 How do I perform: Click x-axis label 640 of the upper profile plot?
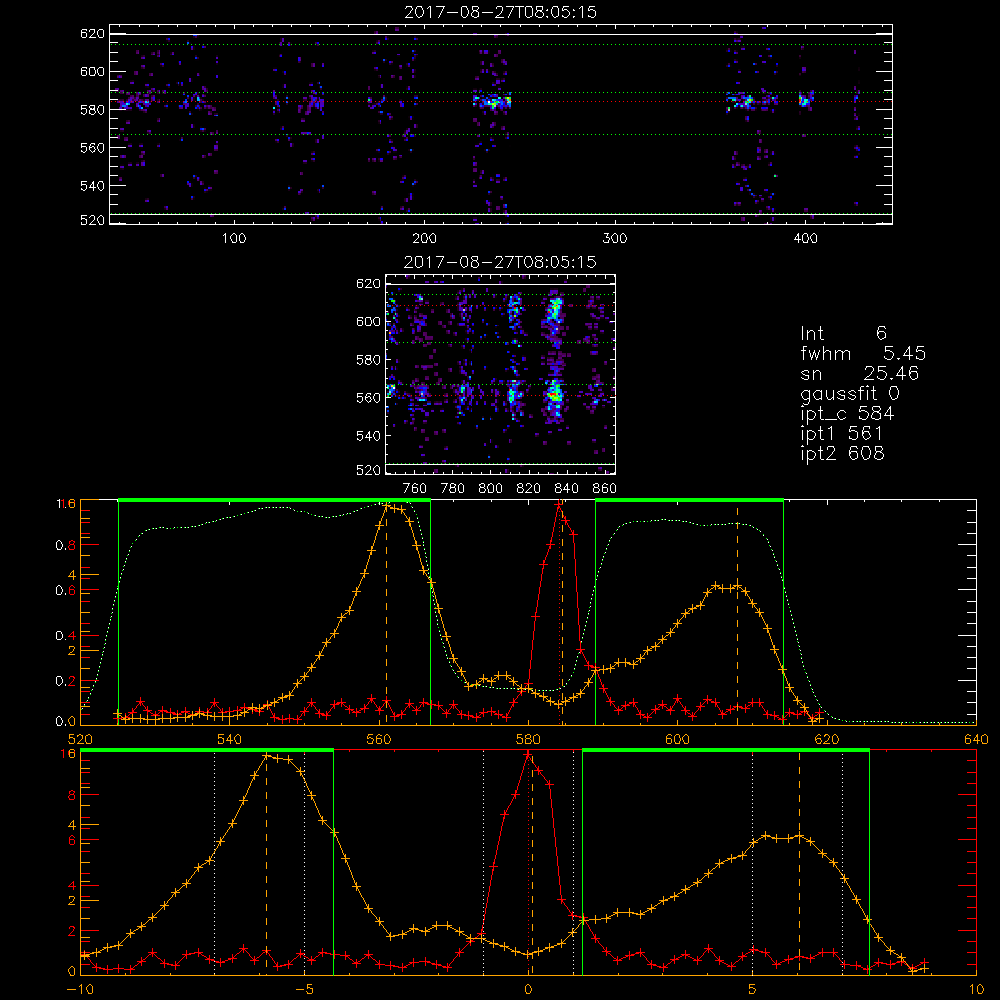pyautogui.click(x=976, y=739)
